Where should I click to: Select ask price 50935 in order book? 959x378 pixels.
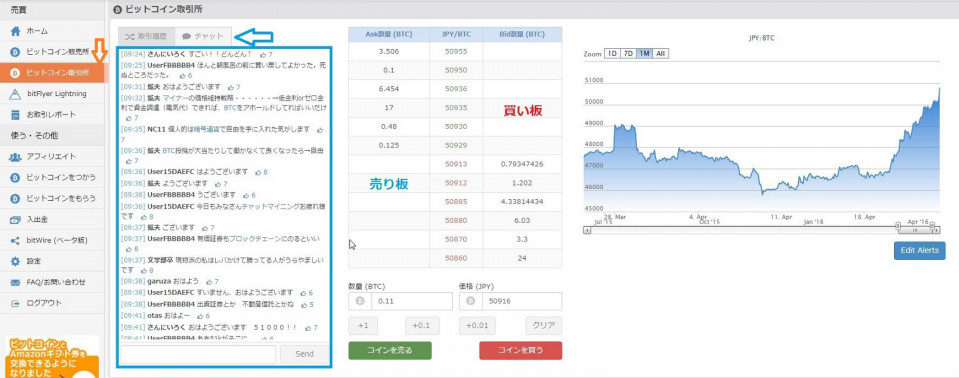tap(456, 108)
